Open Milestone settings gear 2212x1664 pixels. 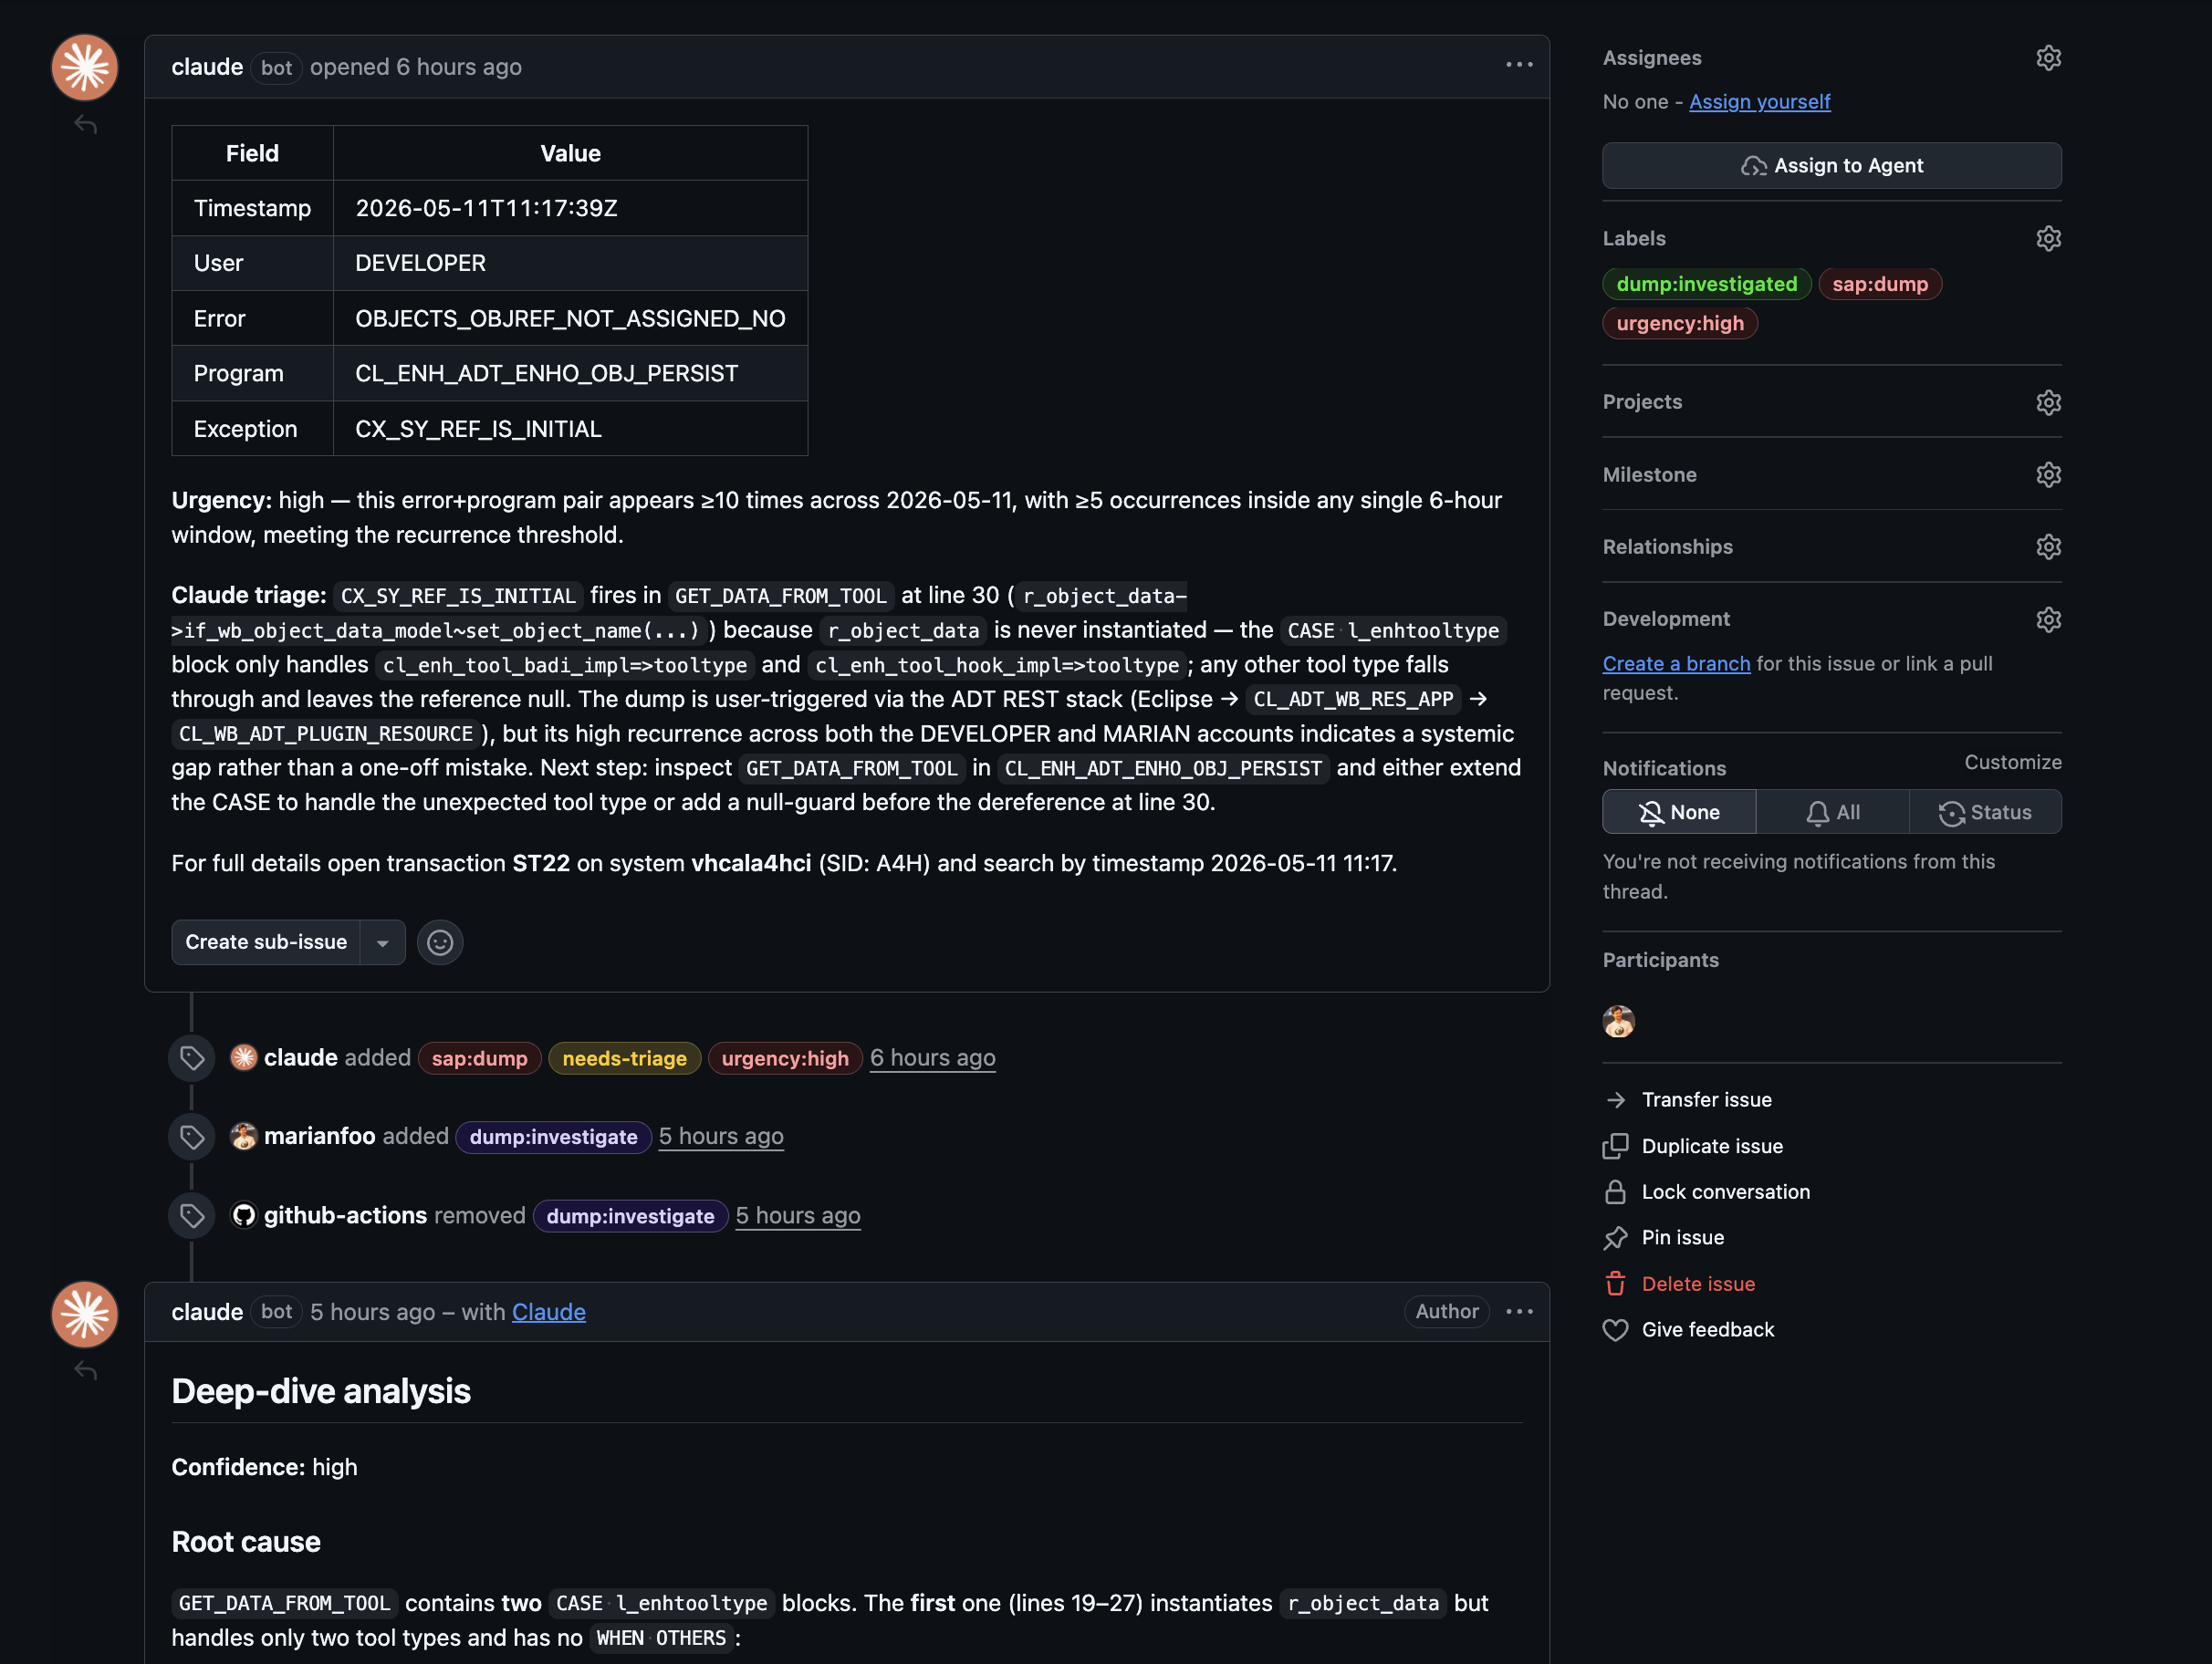pos(2048,474)
